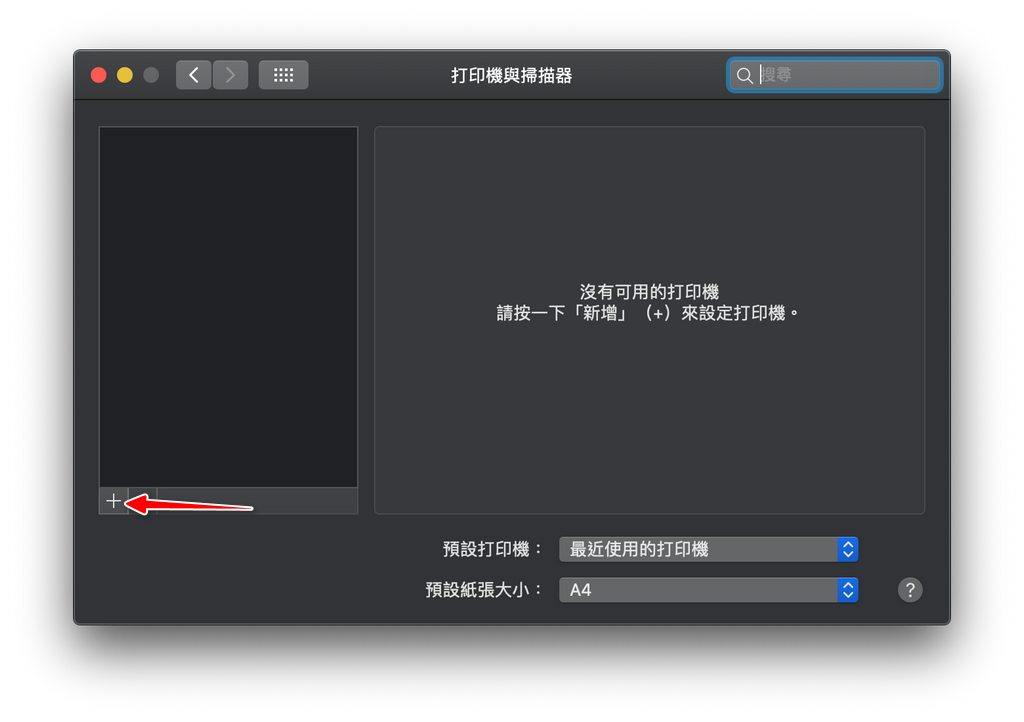Click the blue arrows of default printer popup
This screenshot has width=1024, height=722.
tap(848, 549)
